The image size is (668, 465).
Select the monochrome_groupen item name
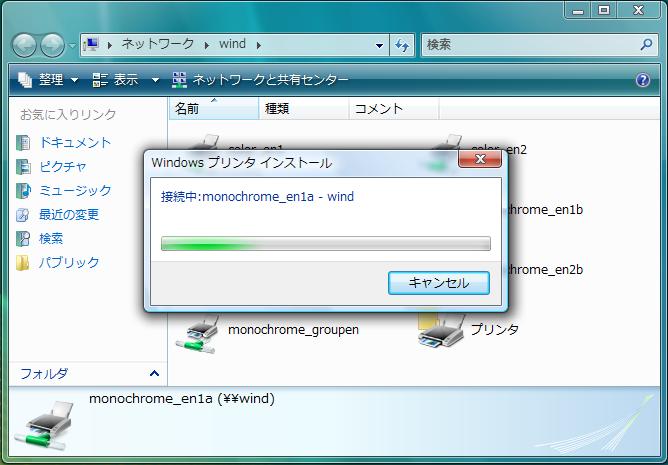coord(294,329)
